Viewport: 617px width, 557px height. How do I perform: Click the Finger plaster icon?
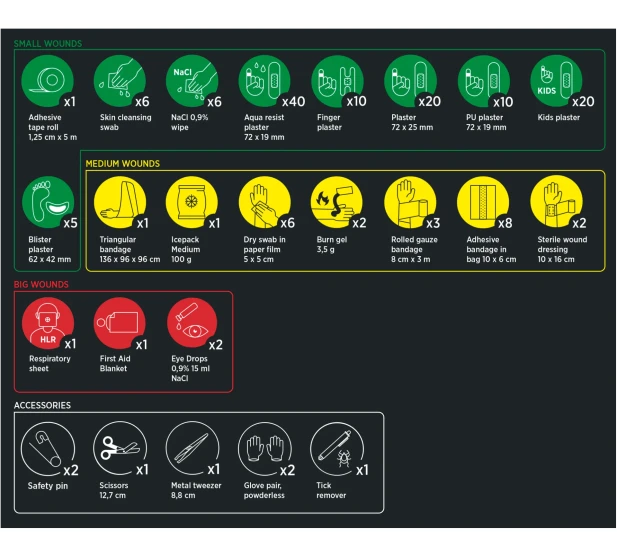(337, 81)
